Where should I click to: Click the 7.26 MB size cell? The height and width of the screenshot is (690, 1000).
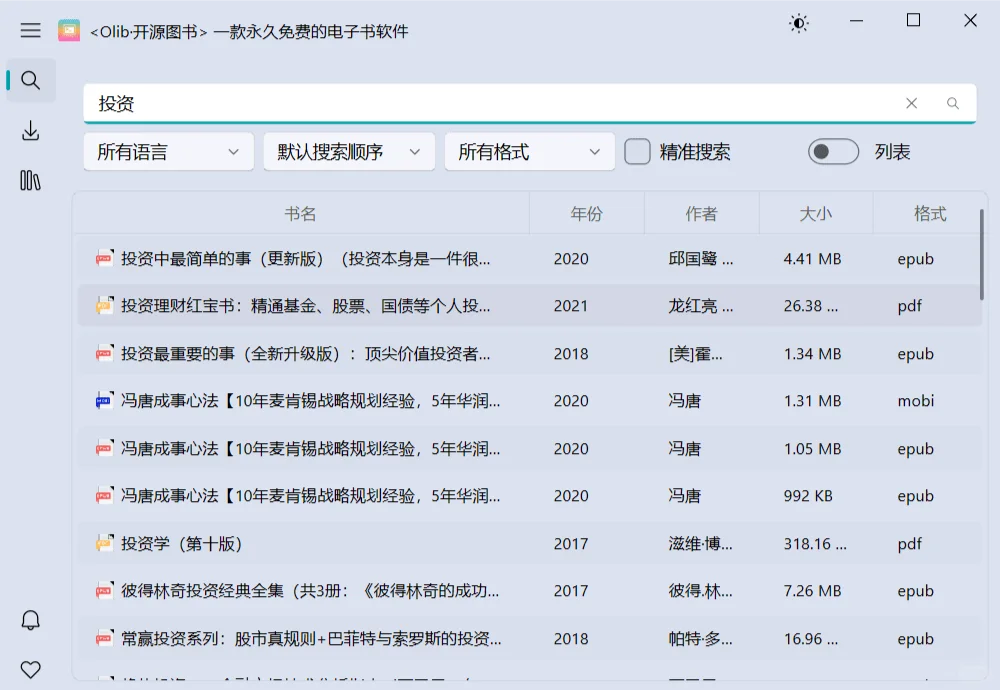(812, 591)
